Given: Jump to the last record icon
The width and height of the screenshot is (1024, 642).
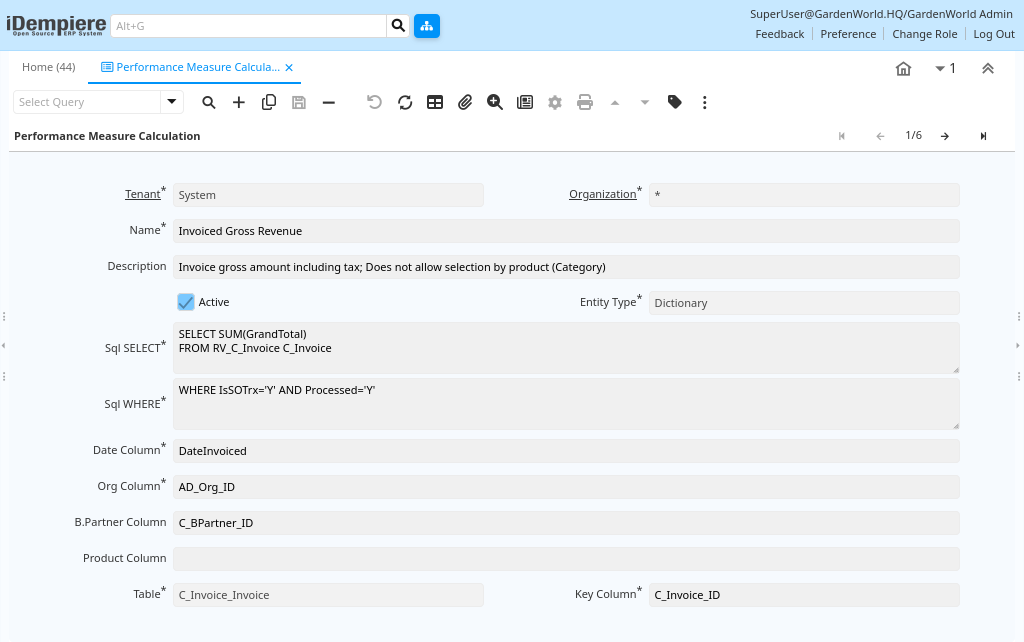Looking at the screenshot, I should tap(984, 136).
